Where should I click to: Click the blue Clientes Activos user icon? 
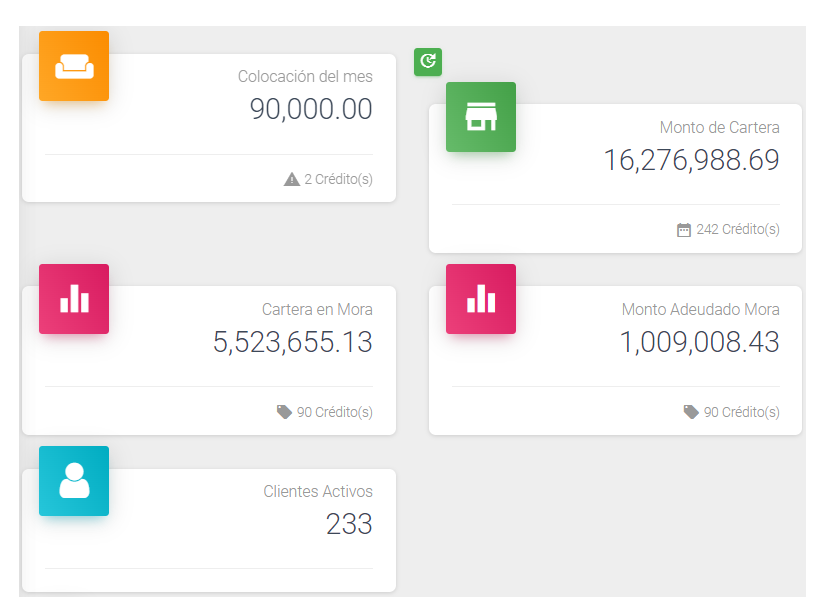(x=74, y=481)
